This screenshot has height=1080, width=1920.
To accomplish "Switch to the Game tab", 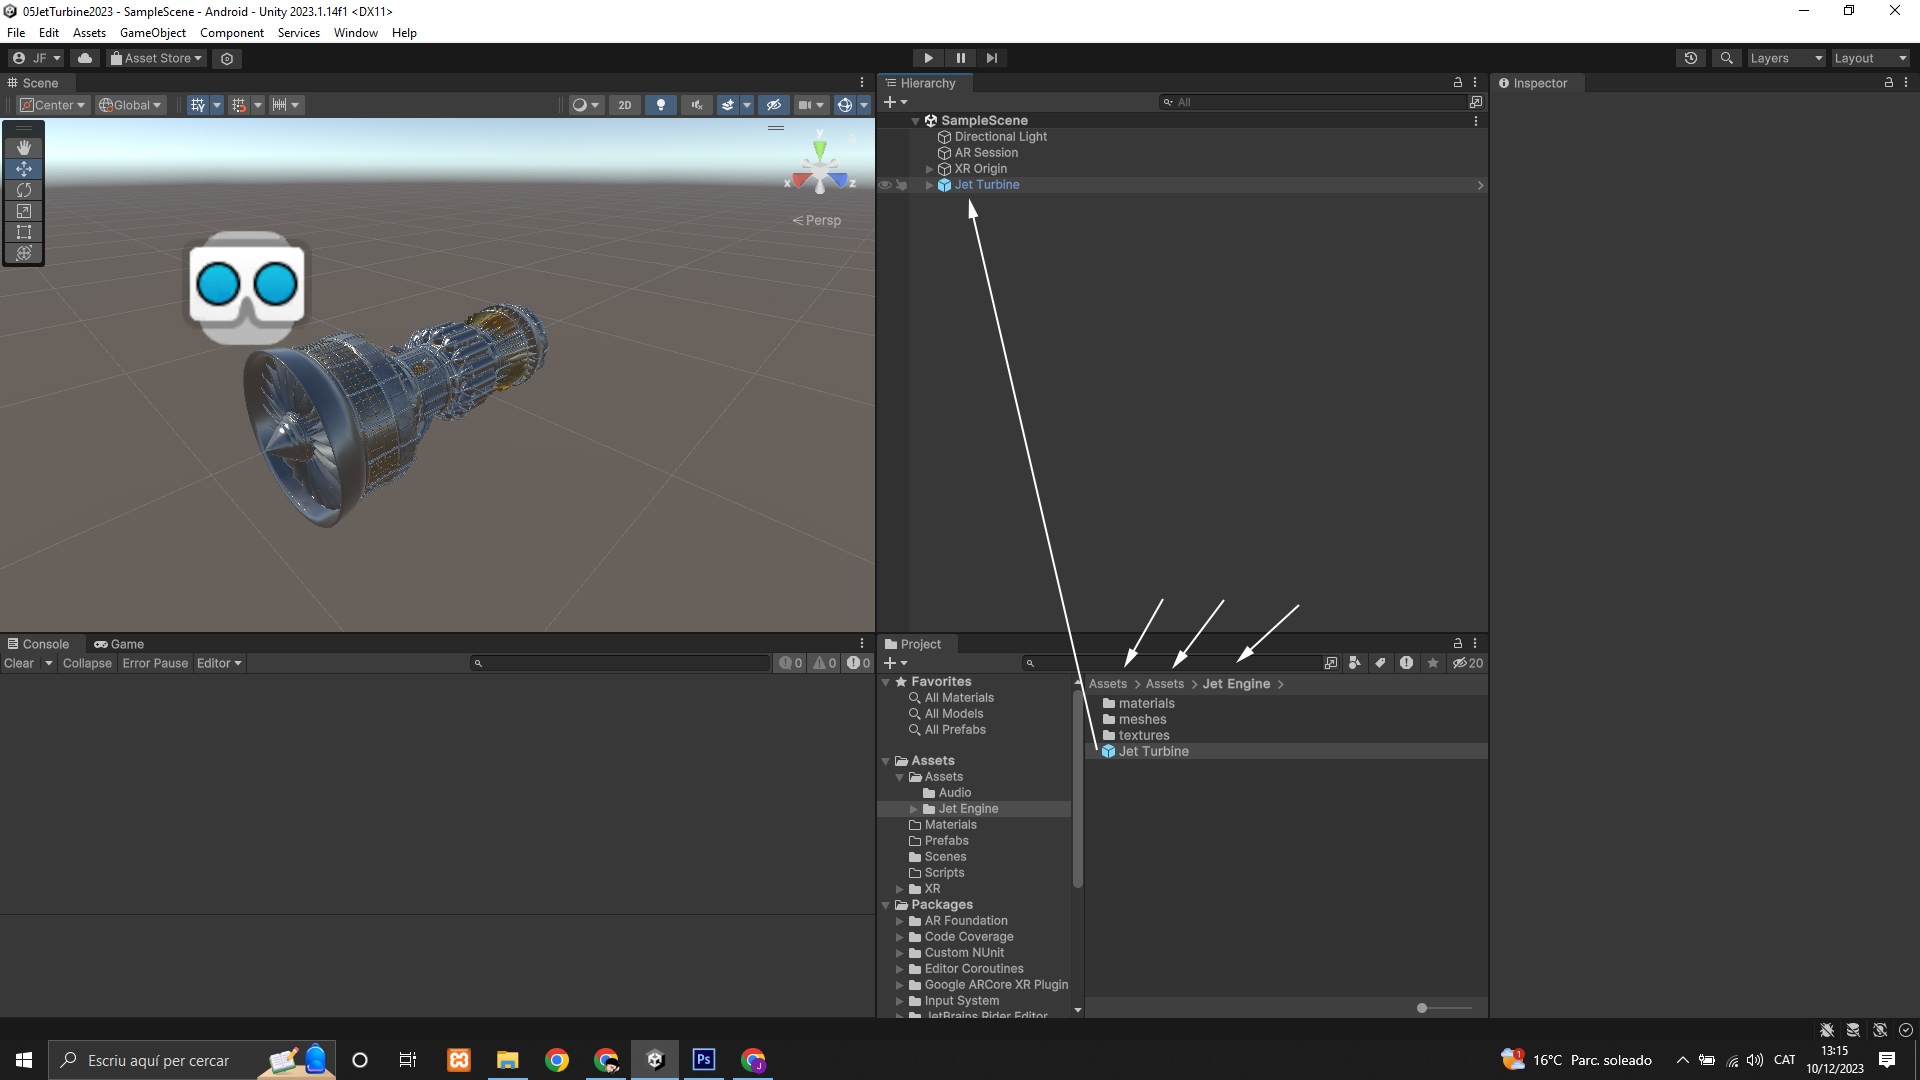I will tap(119, 644).
